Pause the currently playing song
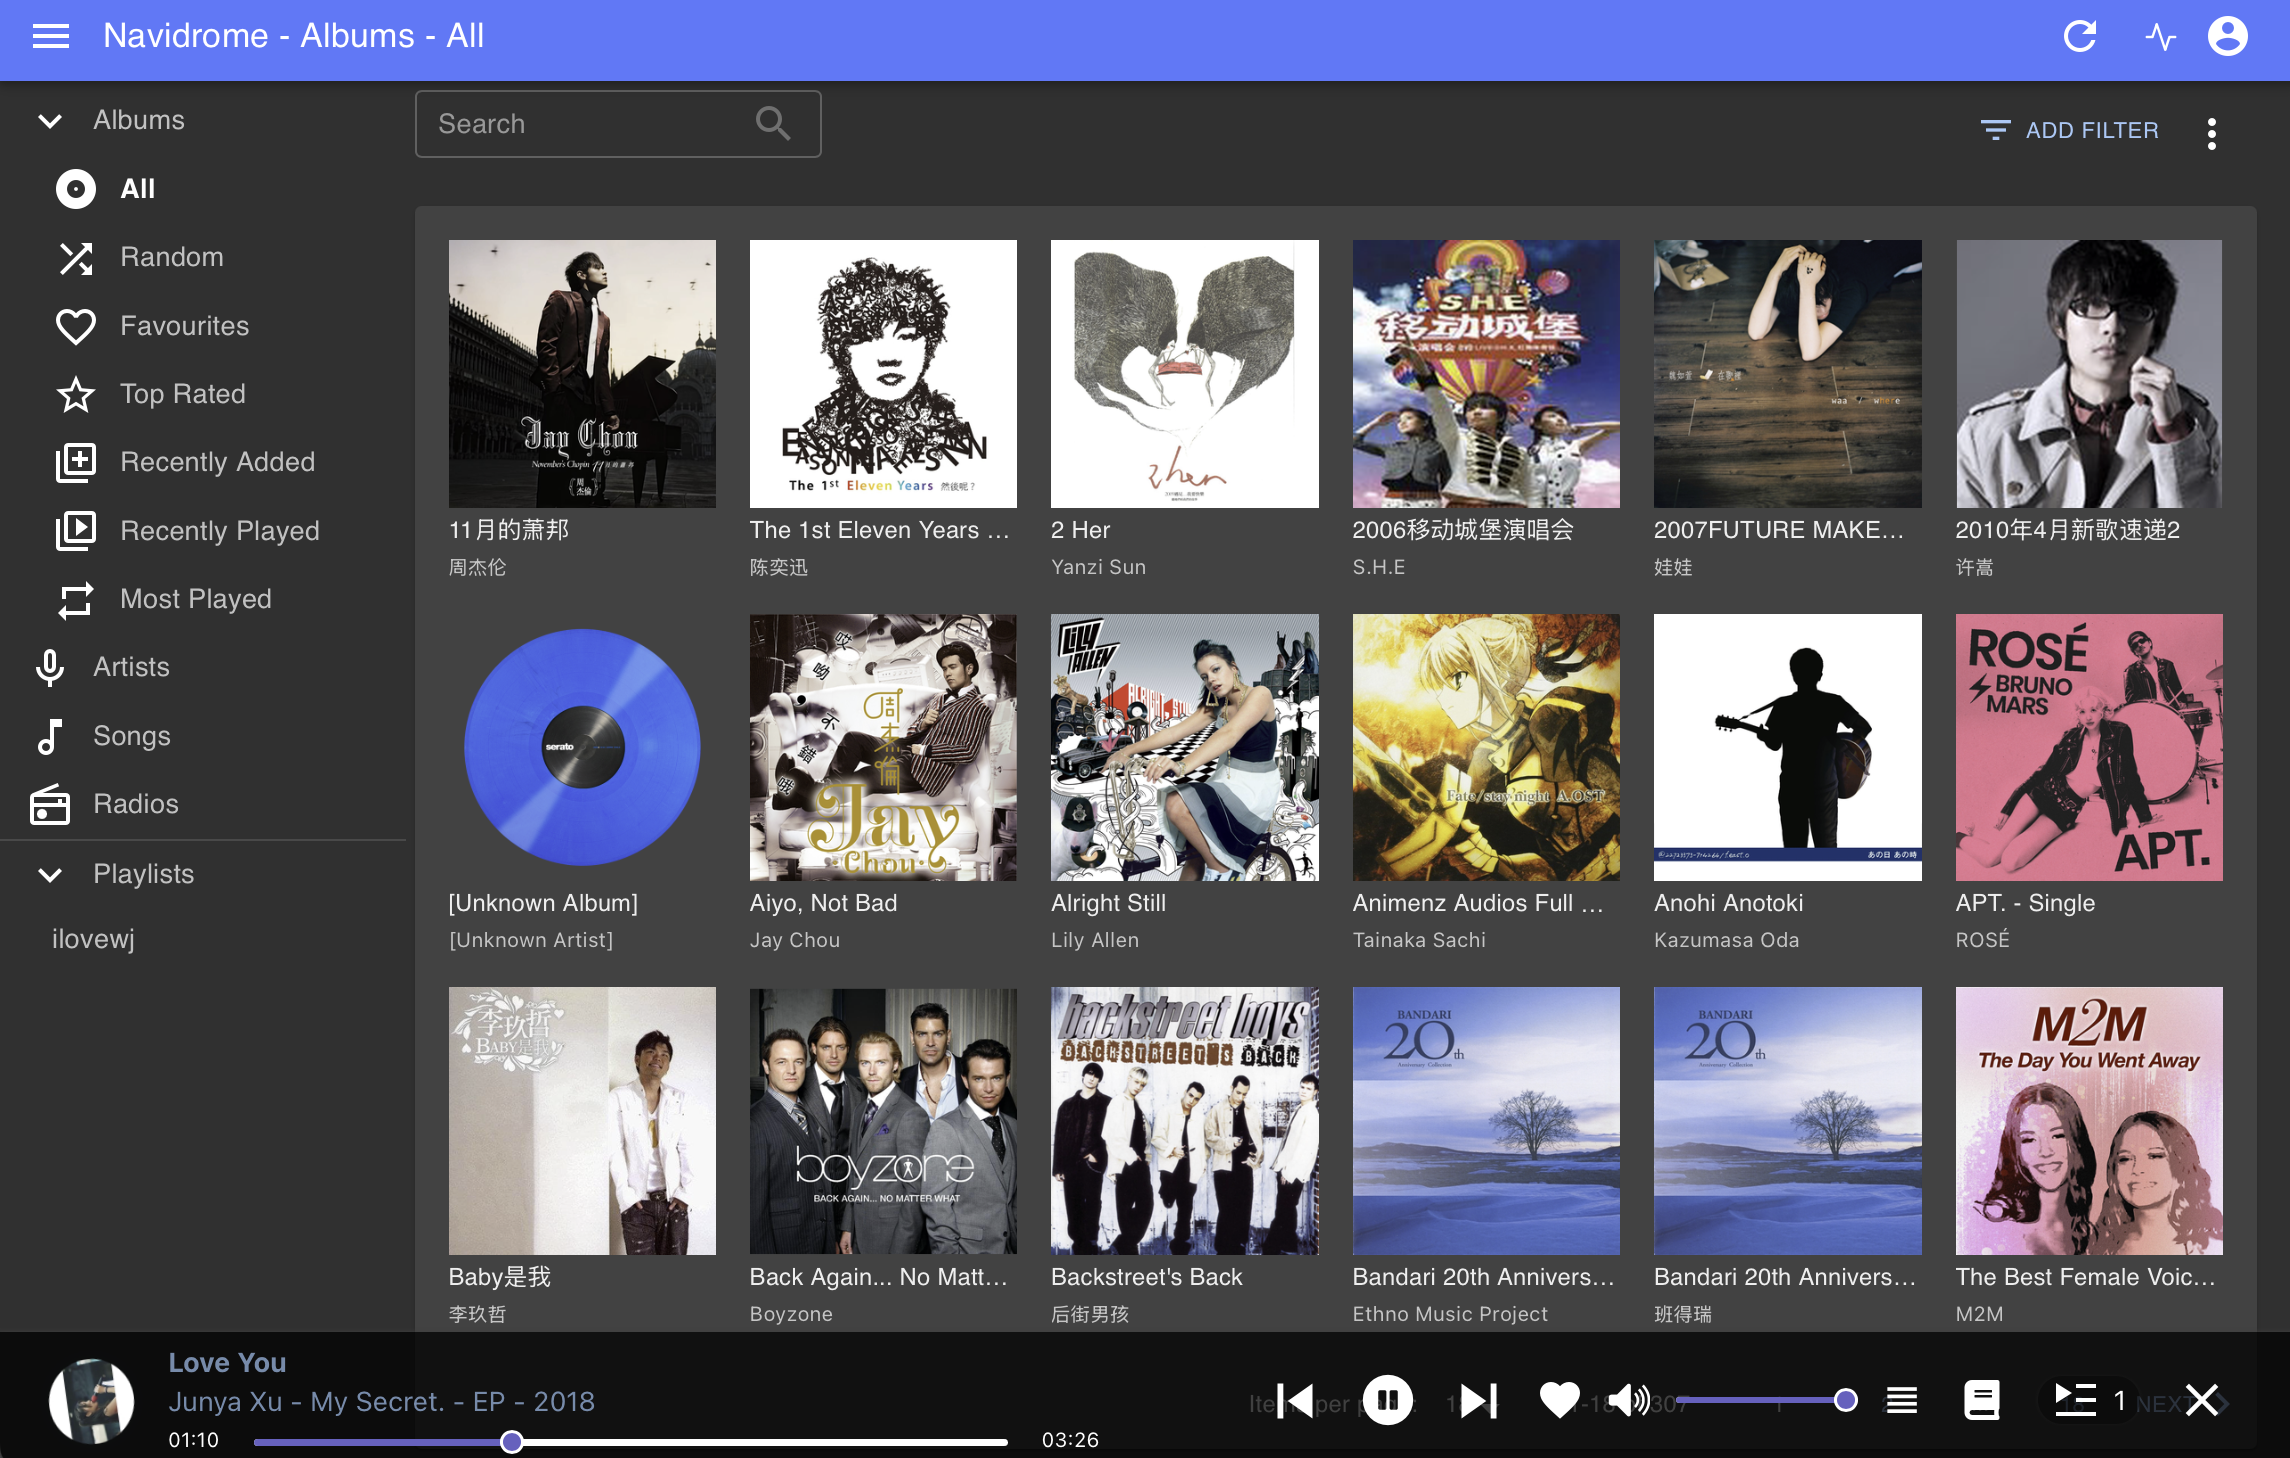Viewport: 2290px width, 1458px height. pos(1388,1400)
